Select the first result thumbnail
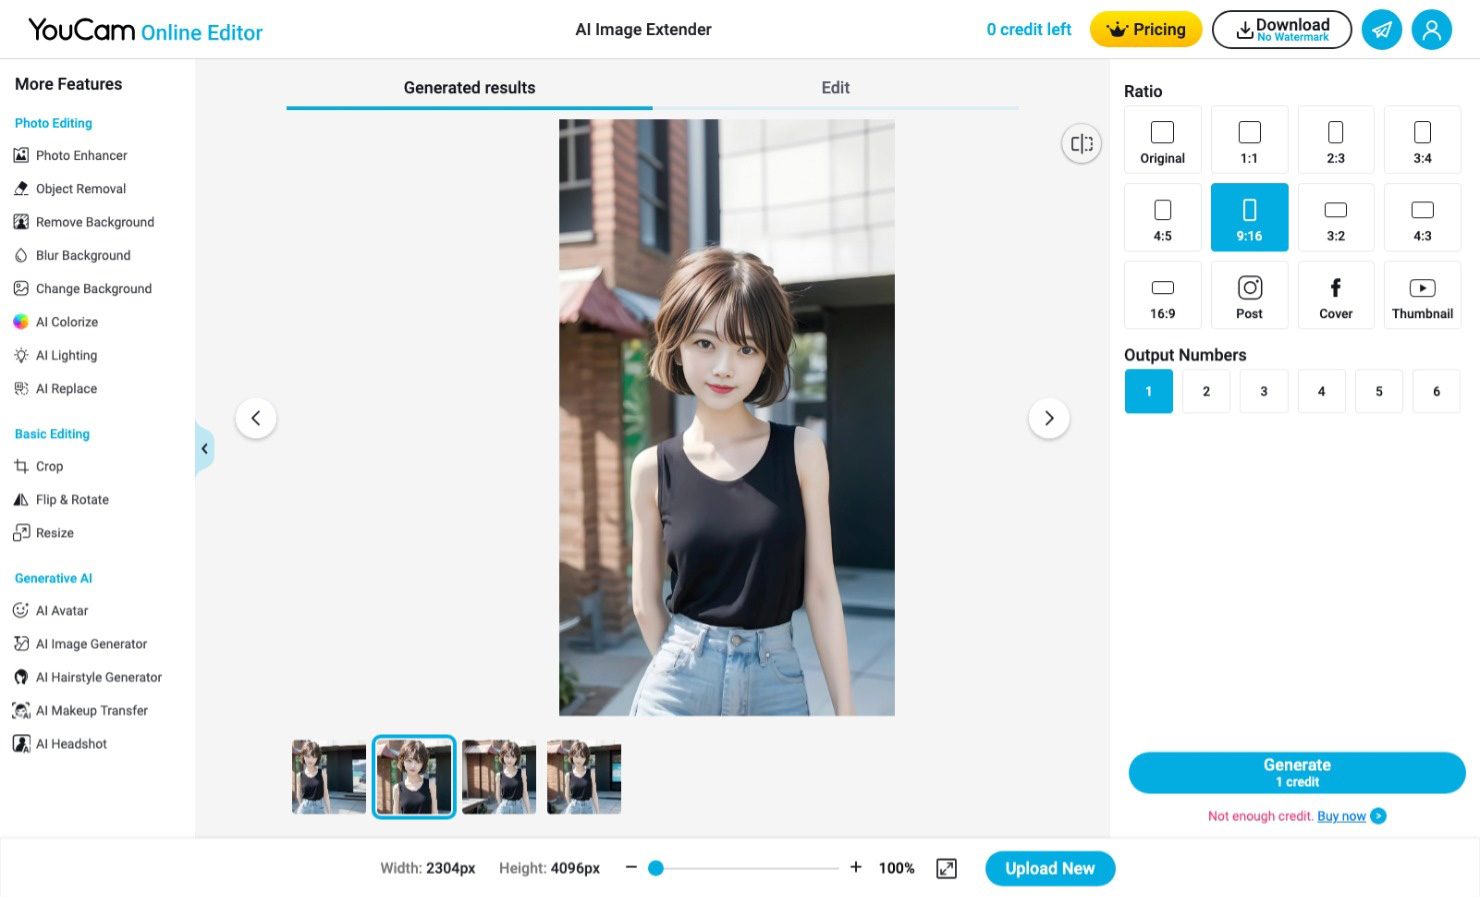 click(329, 777)
